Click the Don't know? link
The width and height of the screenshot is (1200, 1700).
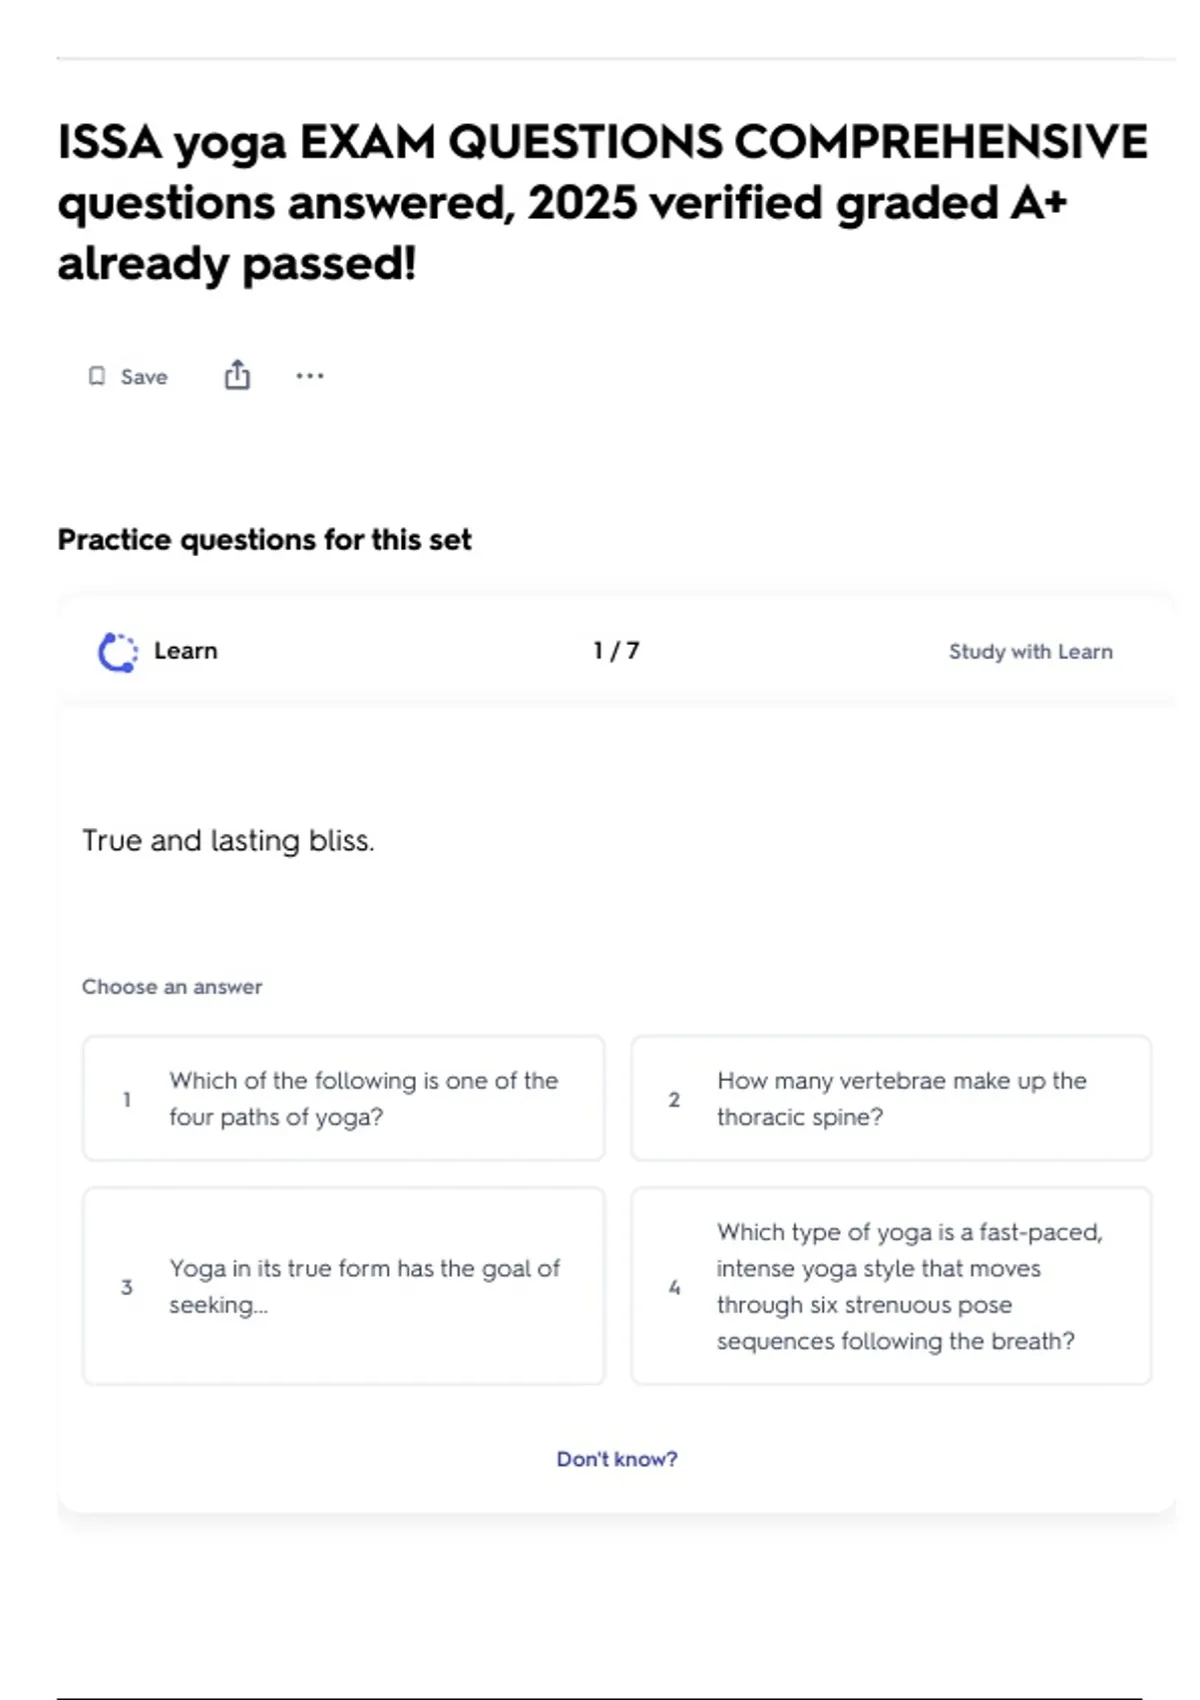click(617, 1459)
